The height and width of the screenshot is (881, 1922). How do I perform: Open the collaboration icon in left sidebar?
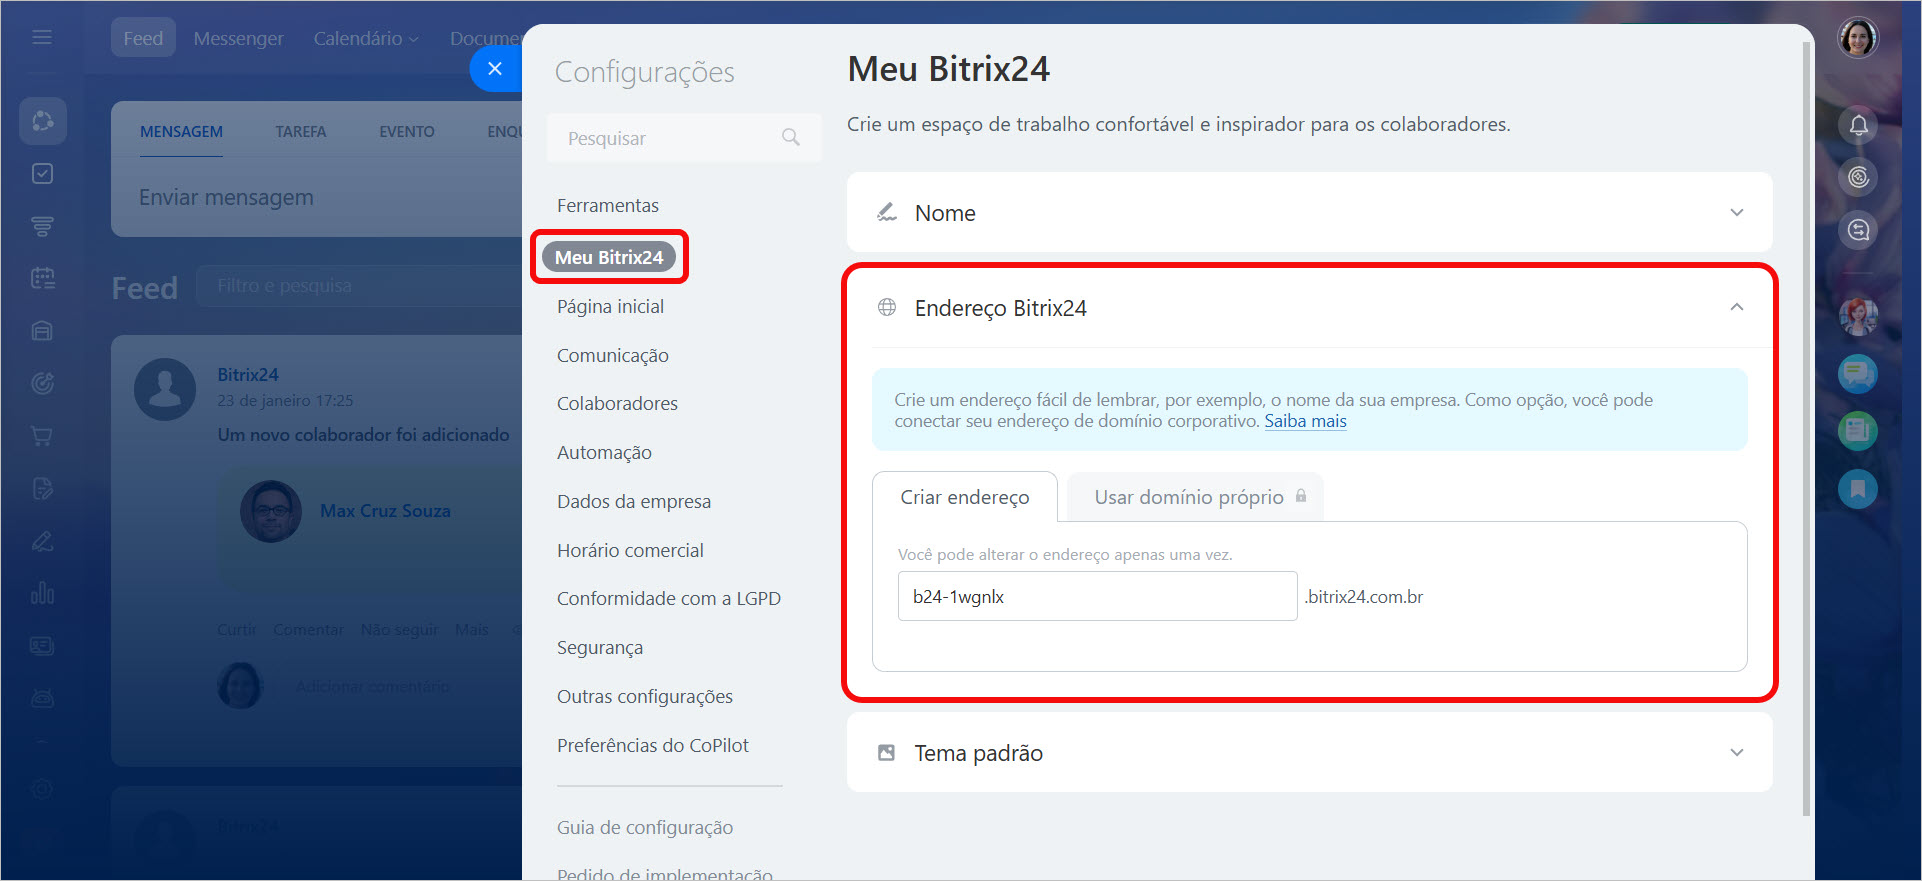pyautogui.click(x=43, y=121)
